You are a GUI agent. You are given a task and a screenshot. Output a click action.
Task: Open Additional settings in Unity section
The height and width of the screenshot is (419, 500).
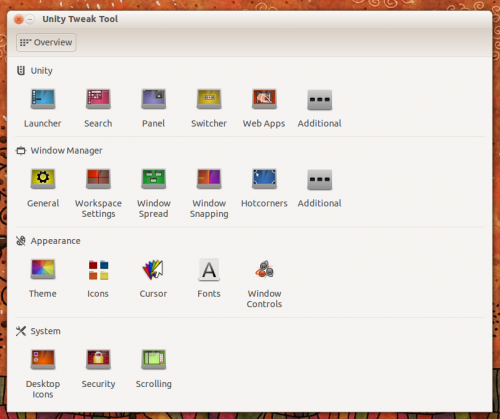click(x=320, y=100)
